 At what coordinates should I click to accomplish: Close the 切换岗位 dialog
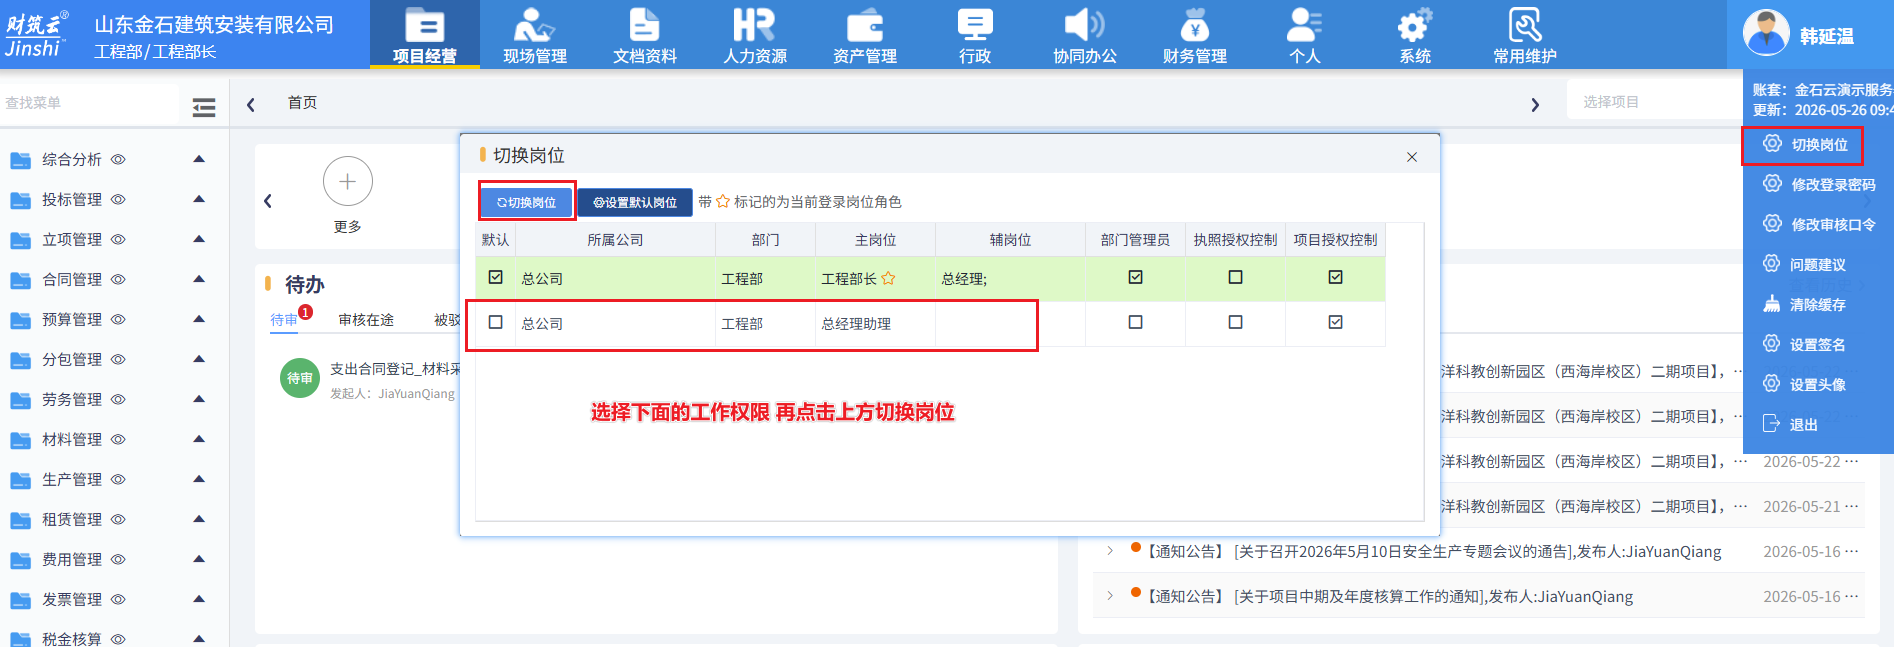click(1412, 157)
